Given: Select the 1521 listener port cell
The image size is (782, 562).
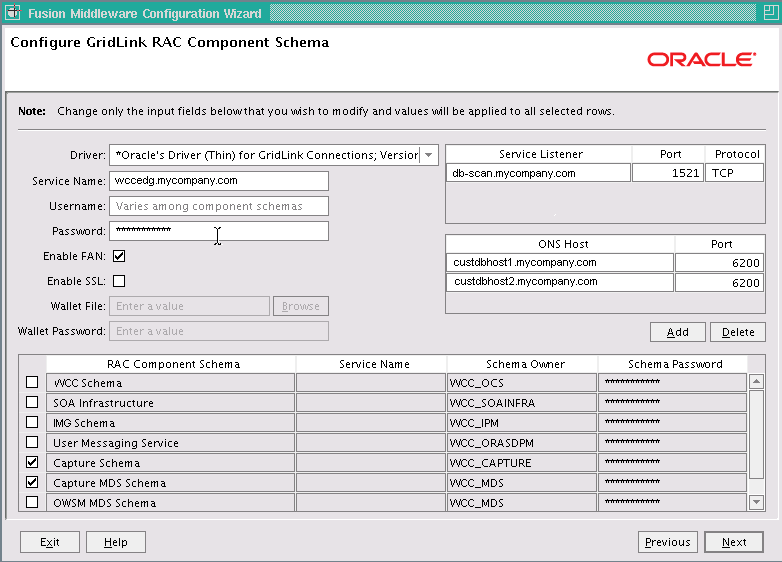Looking at the screenshot, I should pos(668,173).
